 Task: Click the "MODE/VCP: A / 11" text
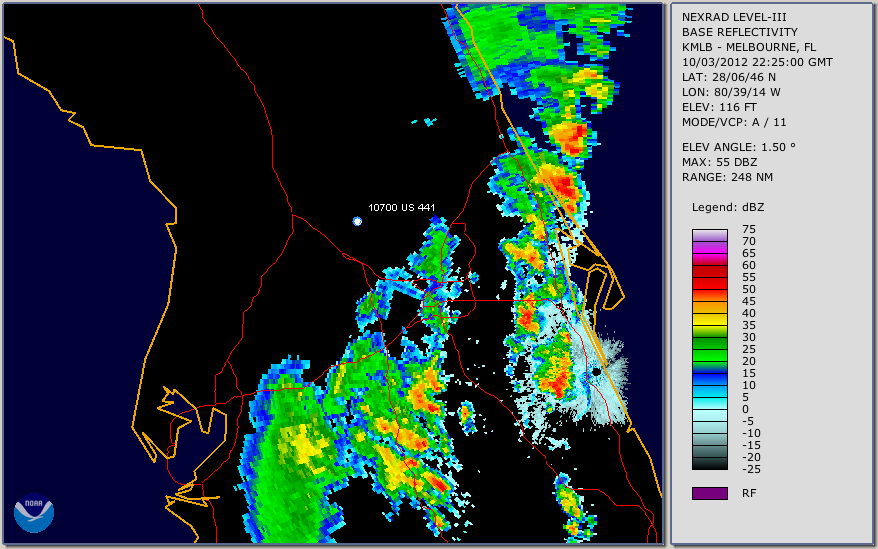[x=734, y=122]
